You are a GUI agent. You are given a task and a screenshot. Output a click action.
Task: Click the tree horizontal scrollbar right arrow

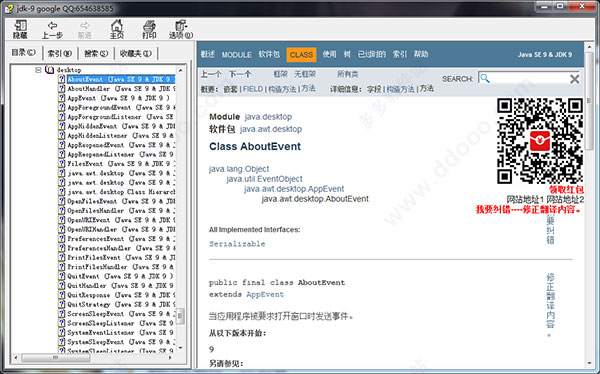click(170, 358)
